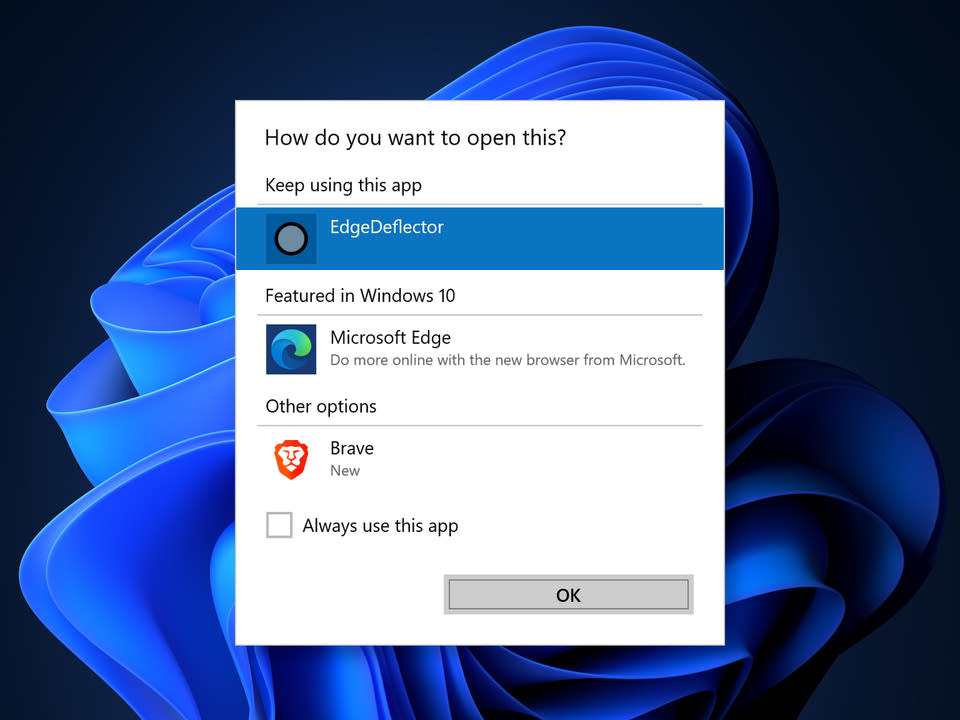This screenshot has height=720, width=960.
Task: Enable the Always use this app checkbox
Action: click(x=279, y=525)
